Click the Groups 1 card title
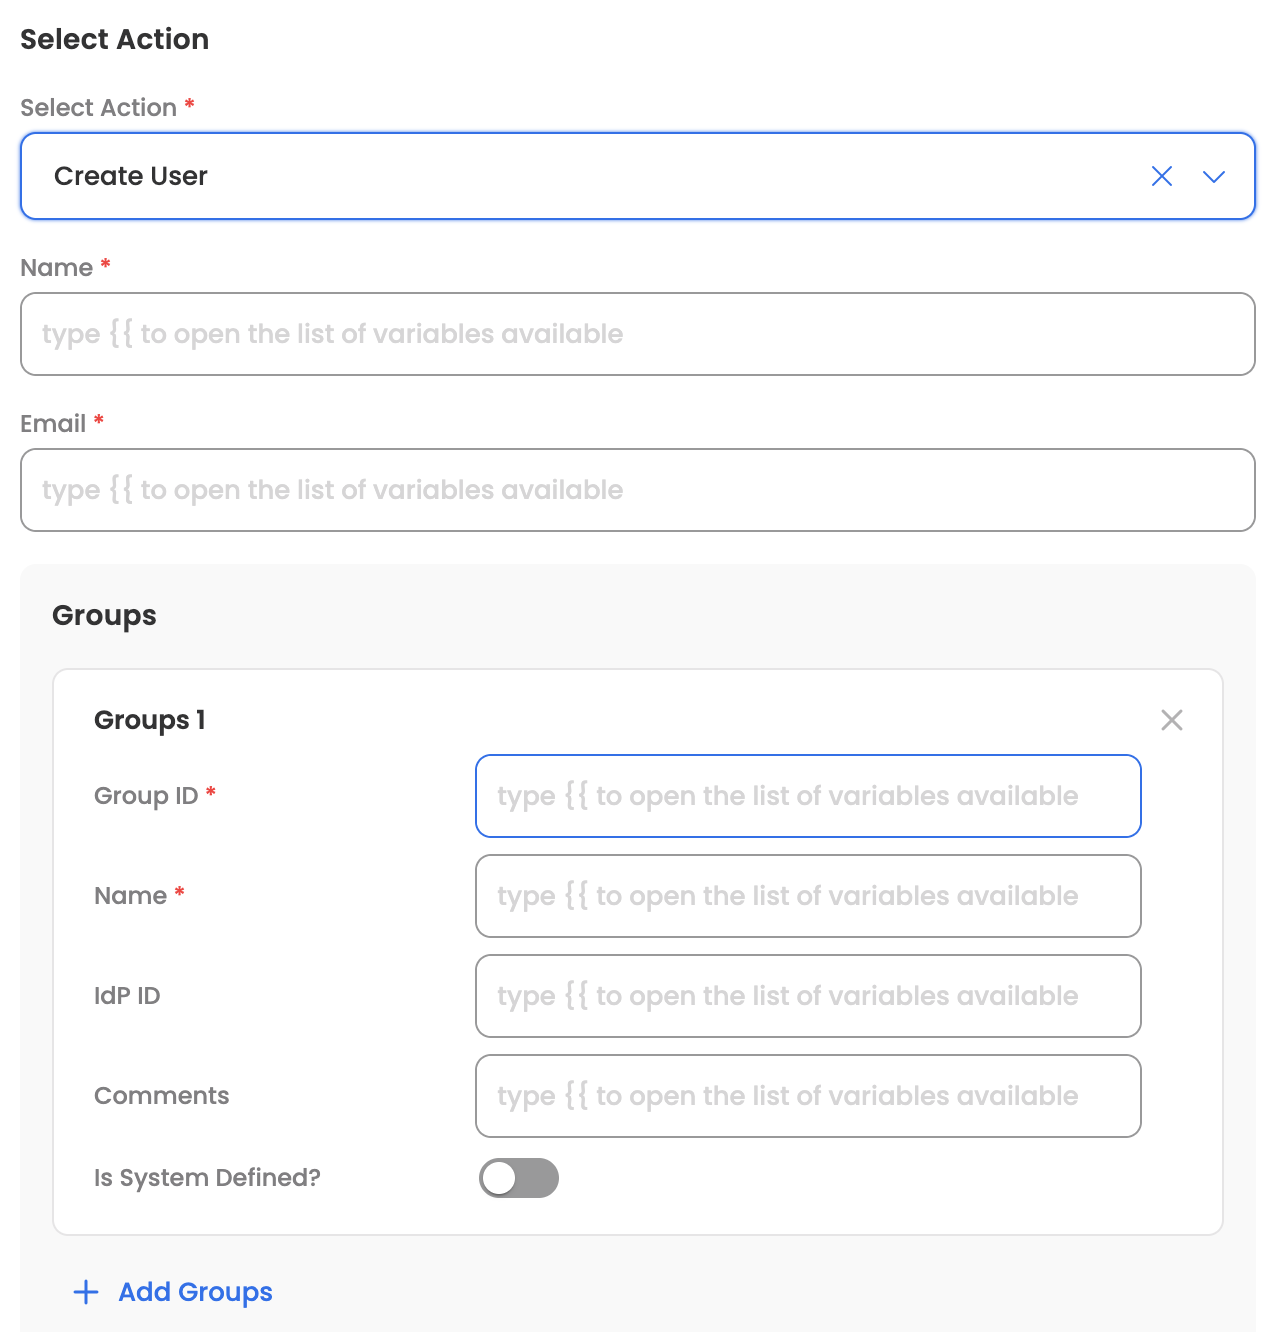The height and width of the screenshot is (1332, 1280). coord(150,720)
